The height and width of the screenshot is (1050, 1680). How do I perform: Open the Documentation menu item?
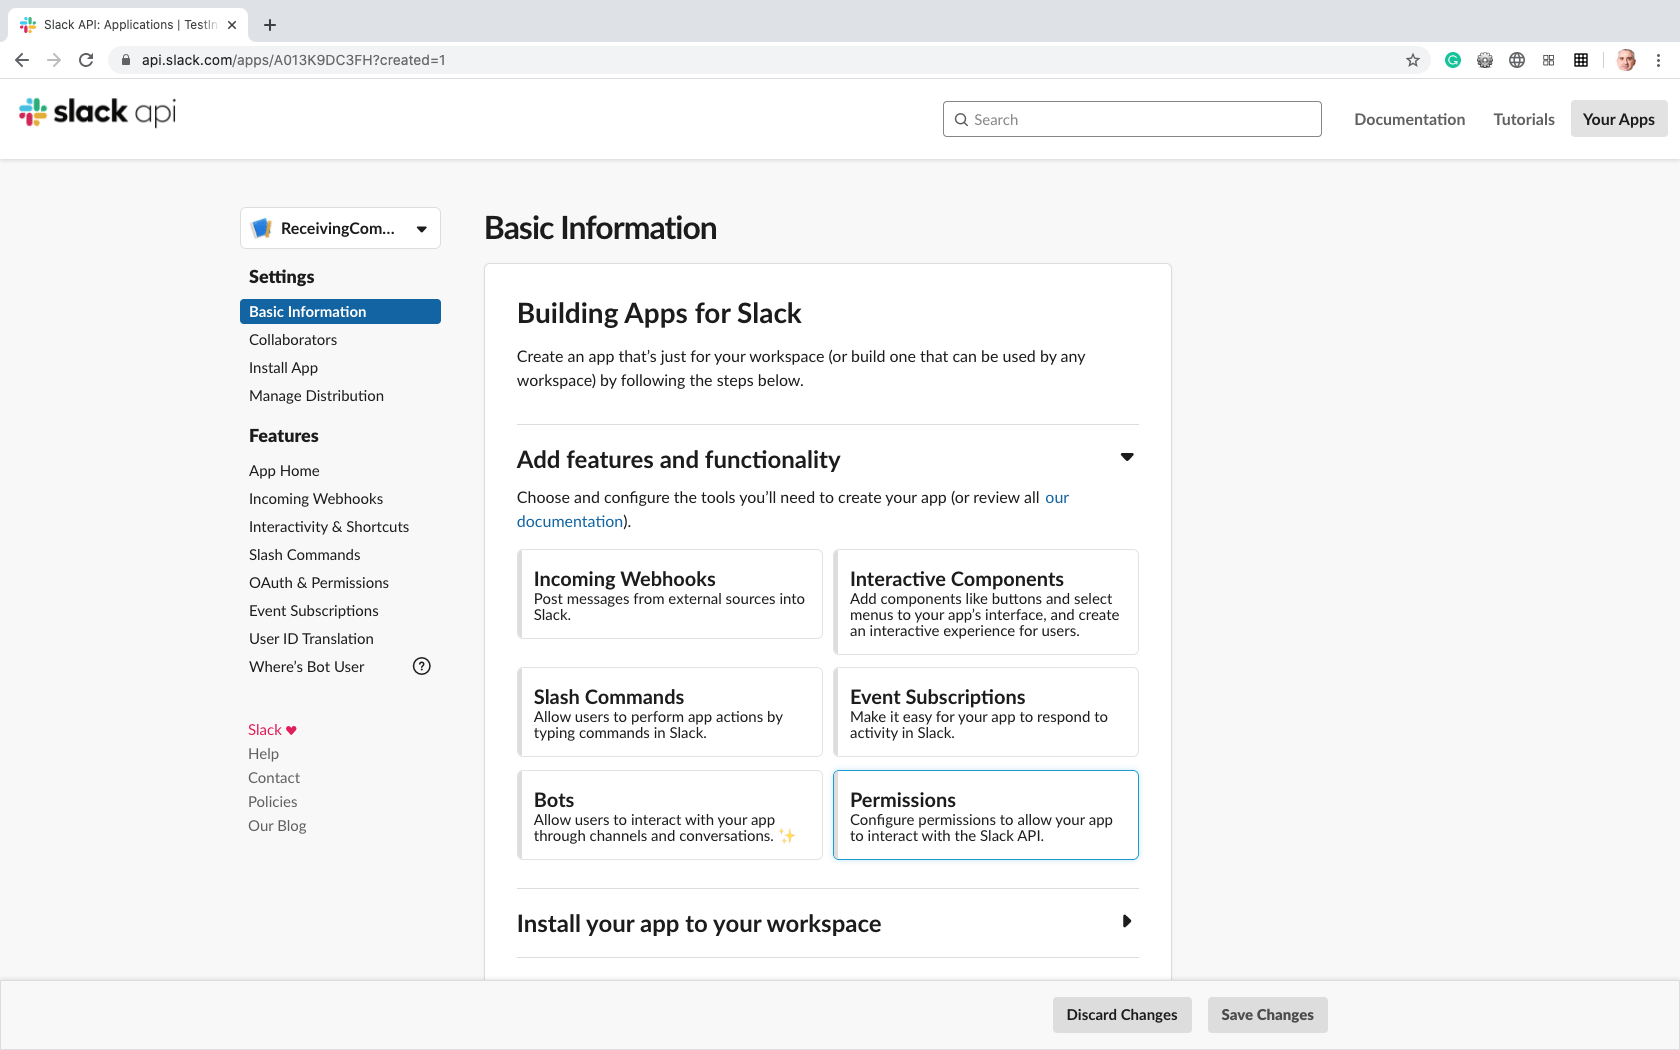1409,119
